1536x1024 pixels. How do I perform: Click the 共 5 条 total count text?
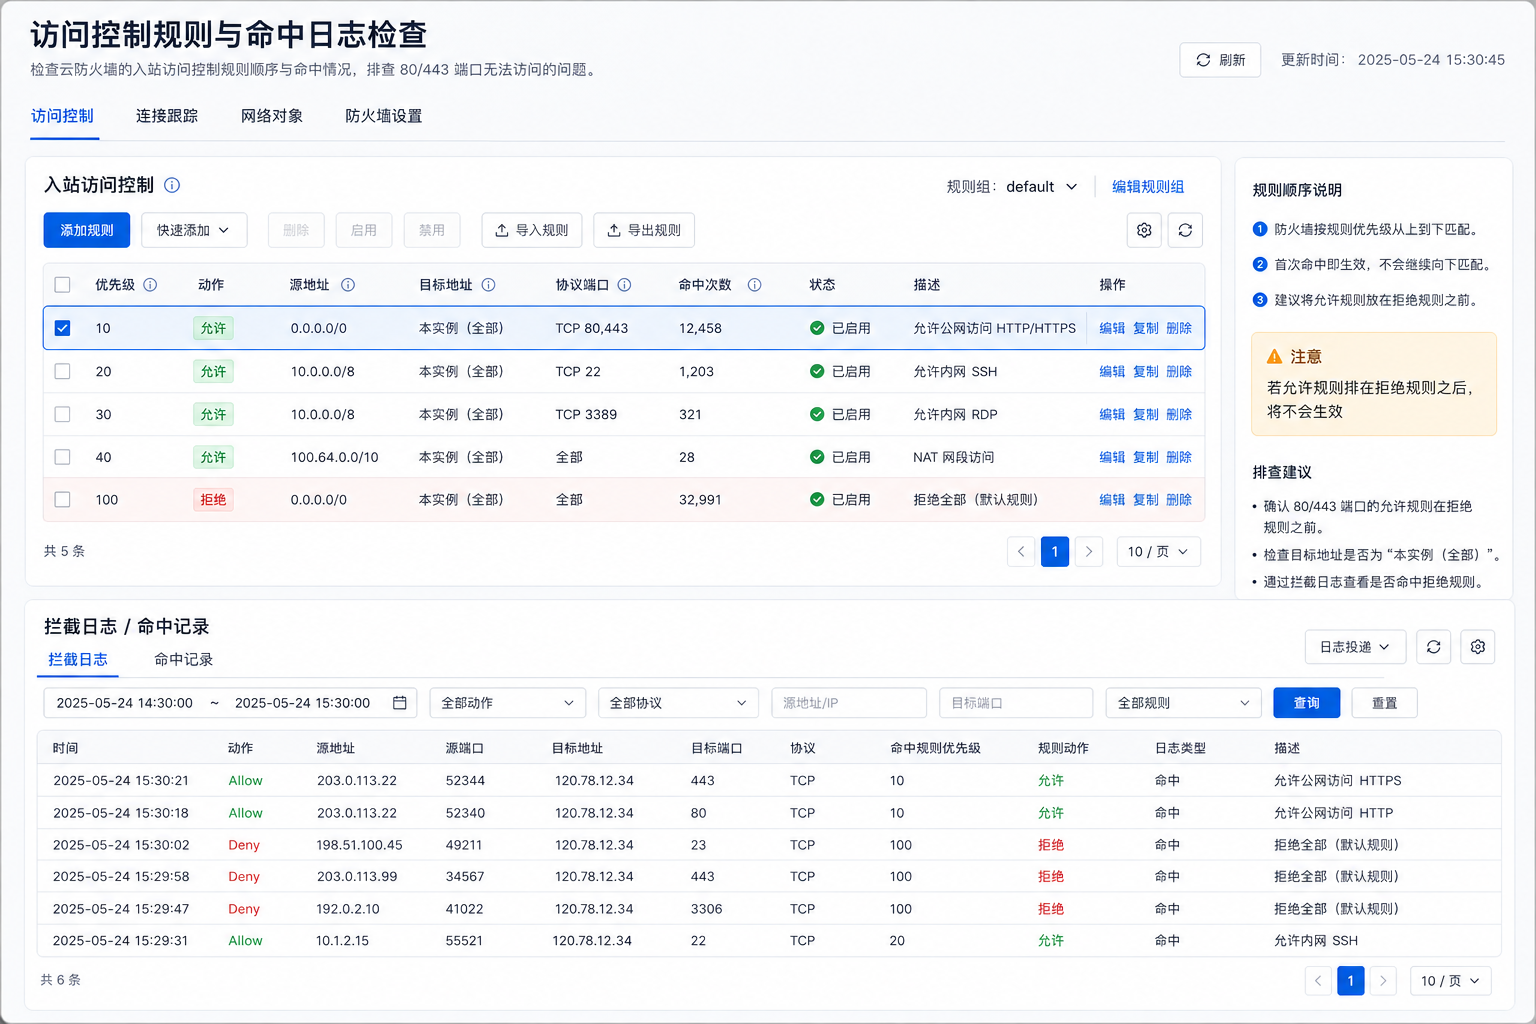pos(64,551)
